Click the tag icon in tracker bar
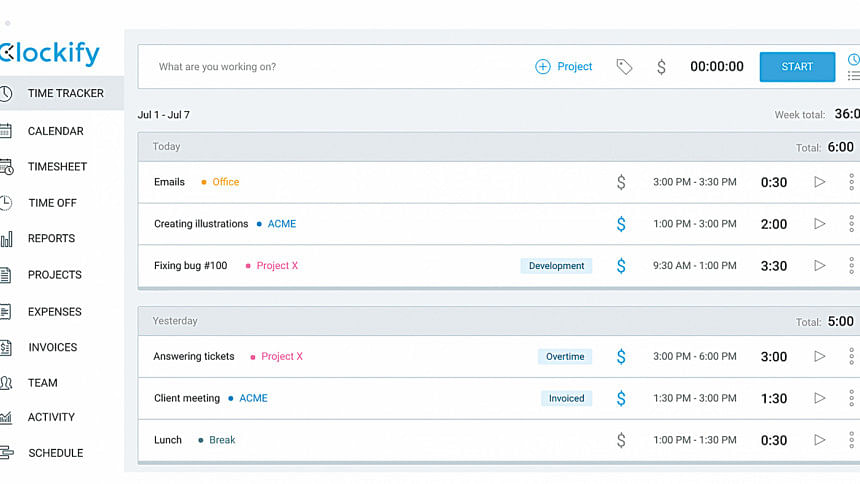Viewport: 860px width, 484px height. pyautogui.click(x=624, y=67)
